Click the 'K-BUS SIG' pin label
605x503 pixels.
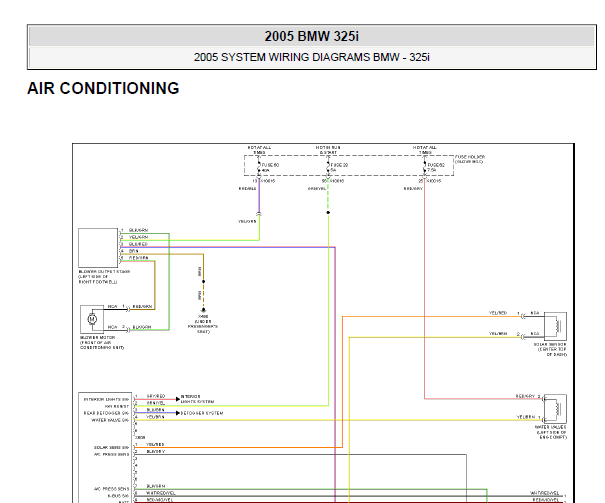(x=118, y=496)
